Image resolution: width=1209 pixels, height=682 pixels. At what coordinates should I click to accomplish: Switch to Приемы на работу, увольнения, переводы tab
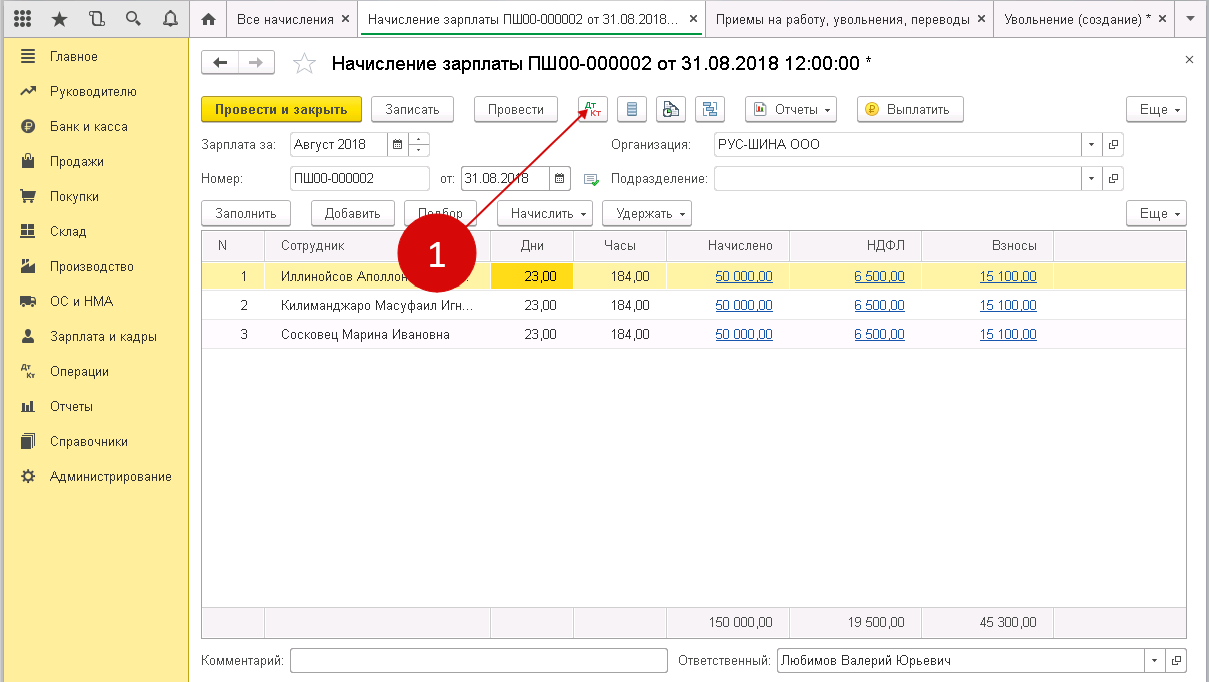coord(842,19)
